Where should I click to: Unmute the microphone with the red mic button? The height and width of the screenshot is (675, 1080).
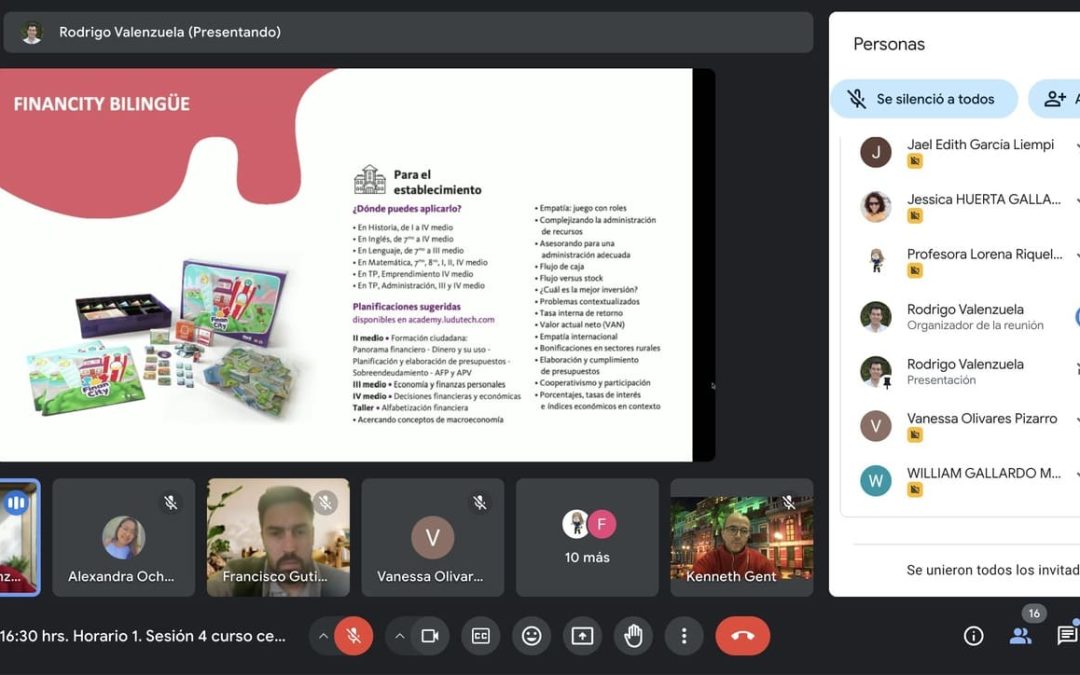tap(353, 636)
